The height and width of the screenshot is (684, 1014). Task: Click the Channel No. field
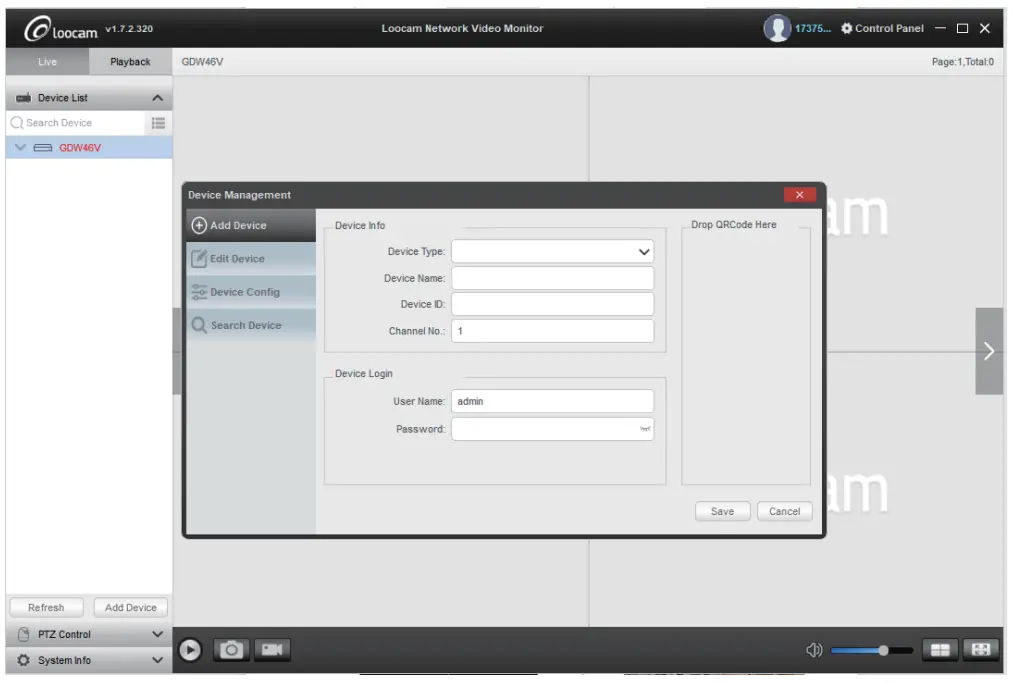[552, 331]
